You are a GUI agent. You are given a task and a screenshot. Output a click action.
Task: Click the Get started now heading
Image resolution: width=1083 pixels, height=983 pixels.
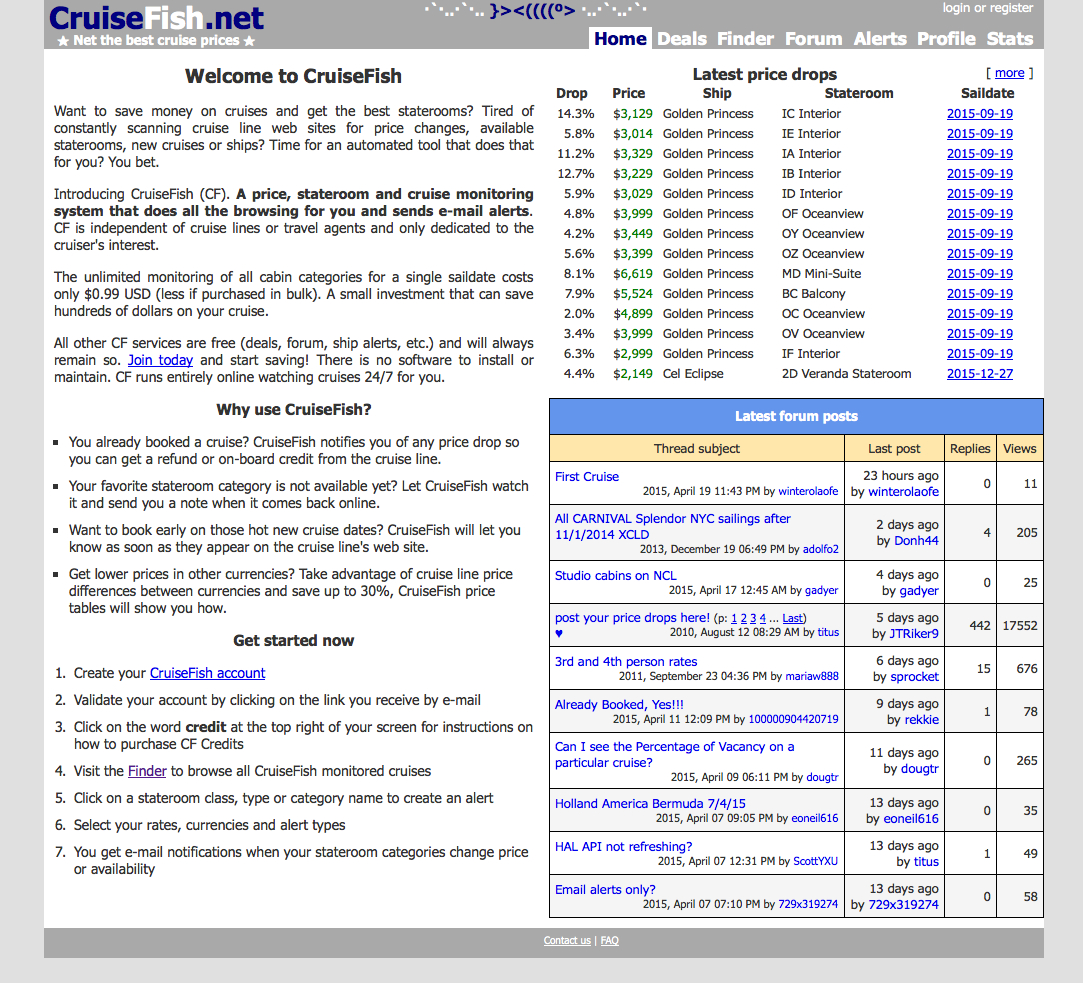(294, 640)
